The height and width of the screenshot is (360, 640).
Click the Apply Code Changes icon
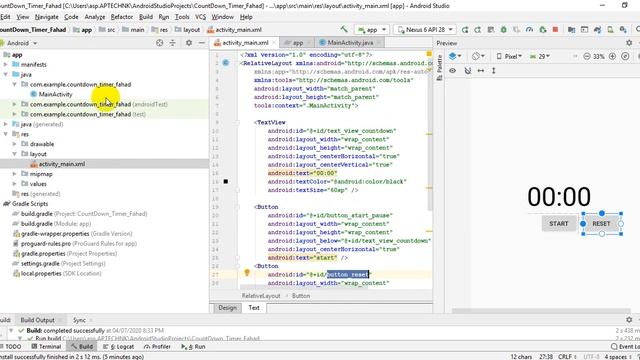click(478, 30)
